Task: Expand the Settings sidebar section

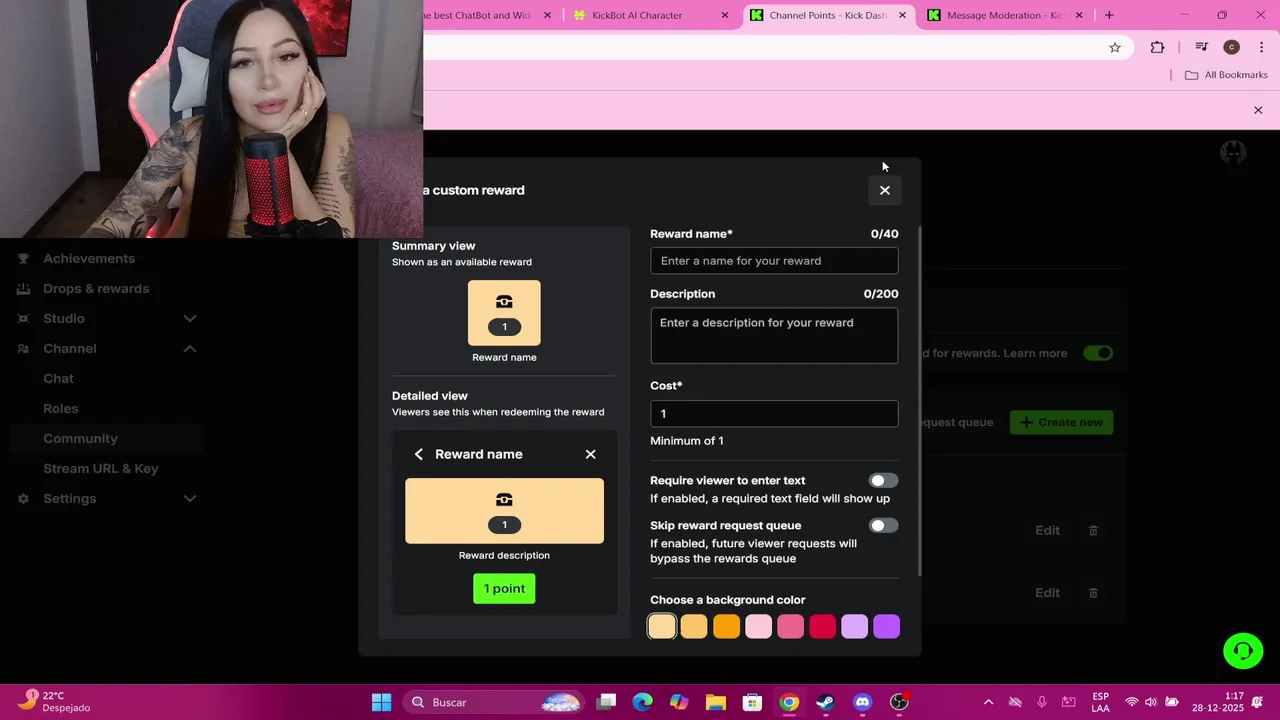Action: [x=189, y=498]
